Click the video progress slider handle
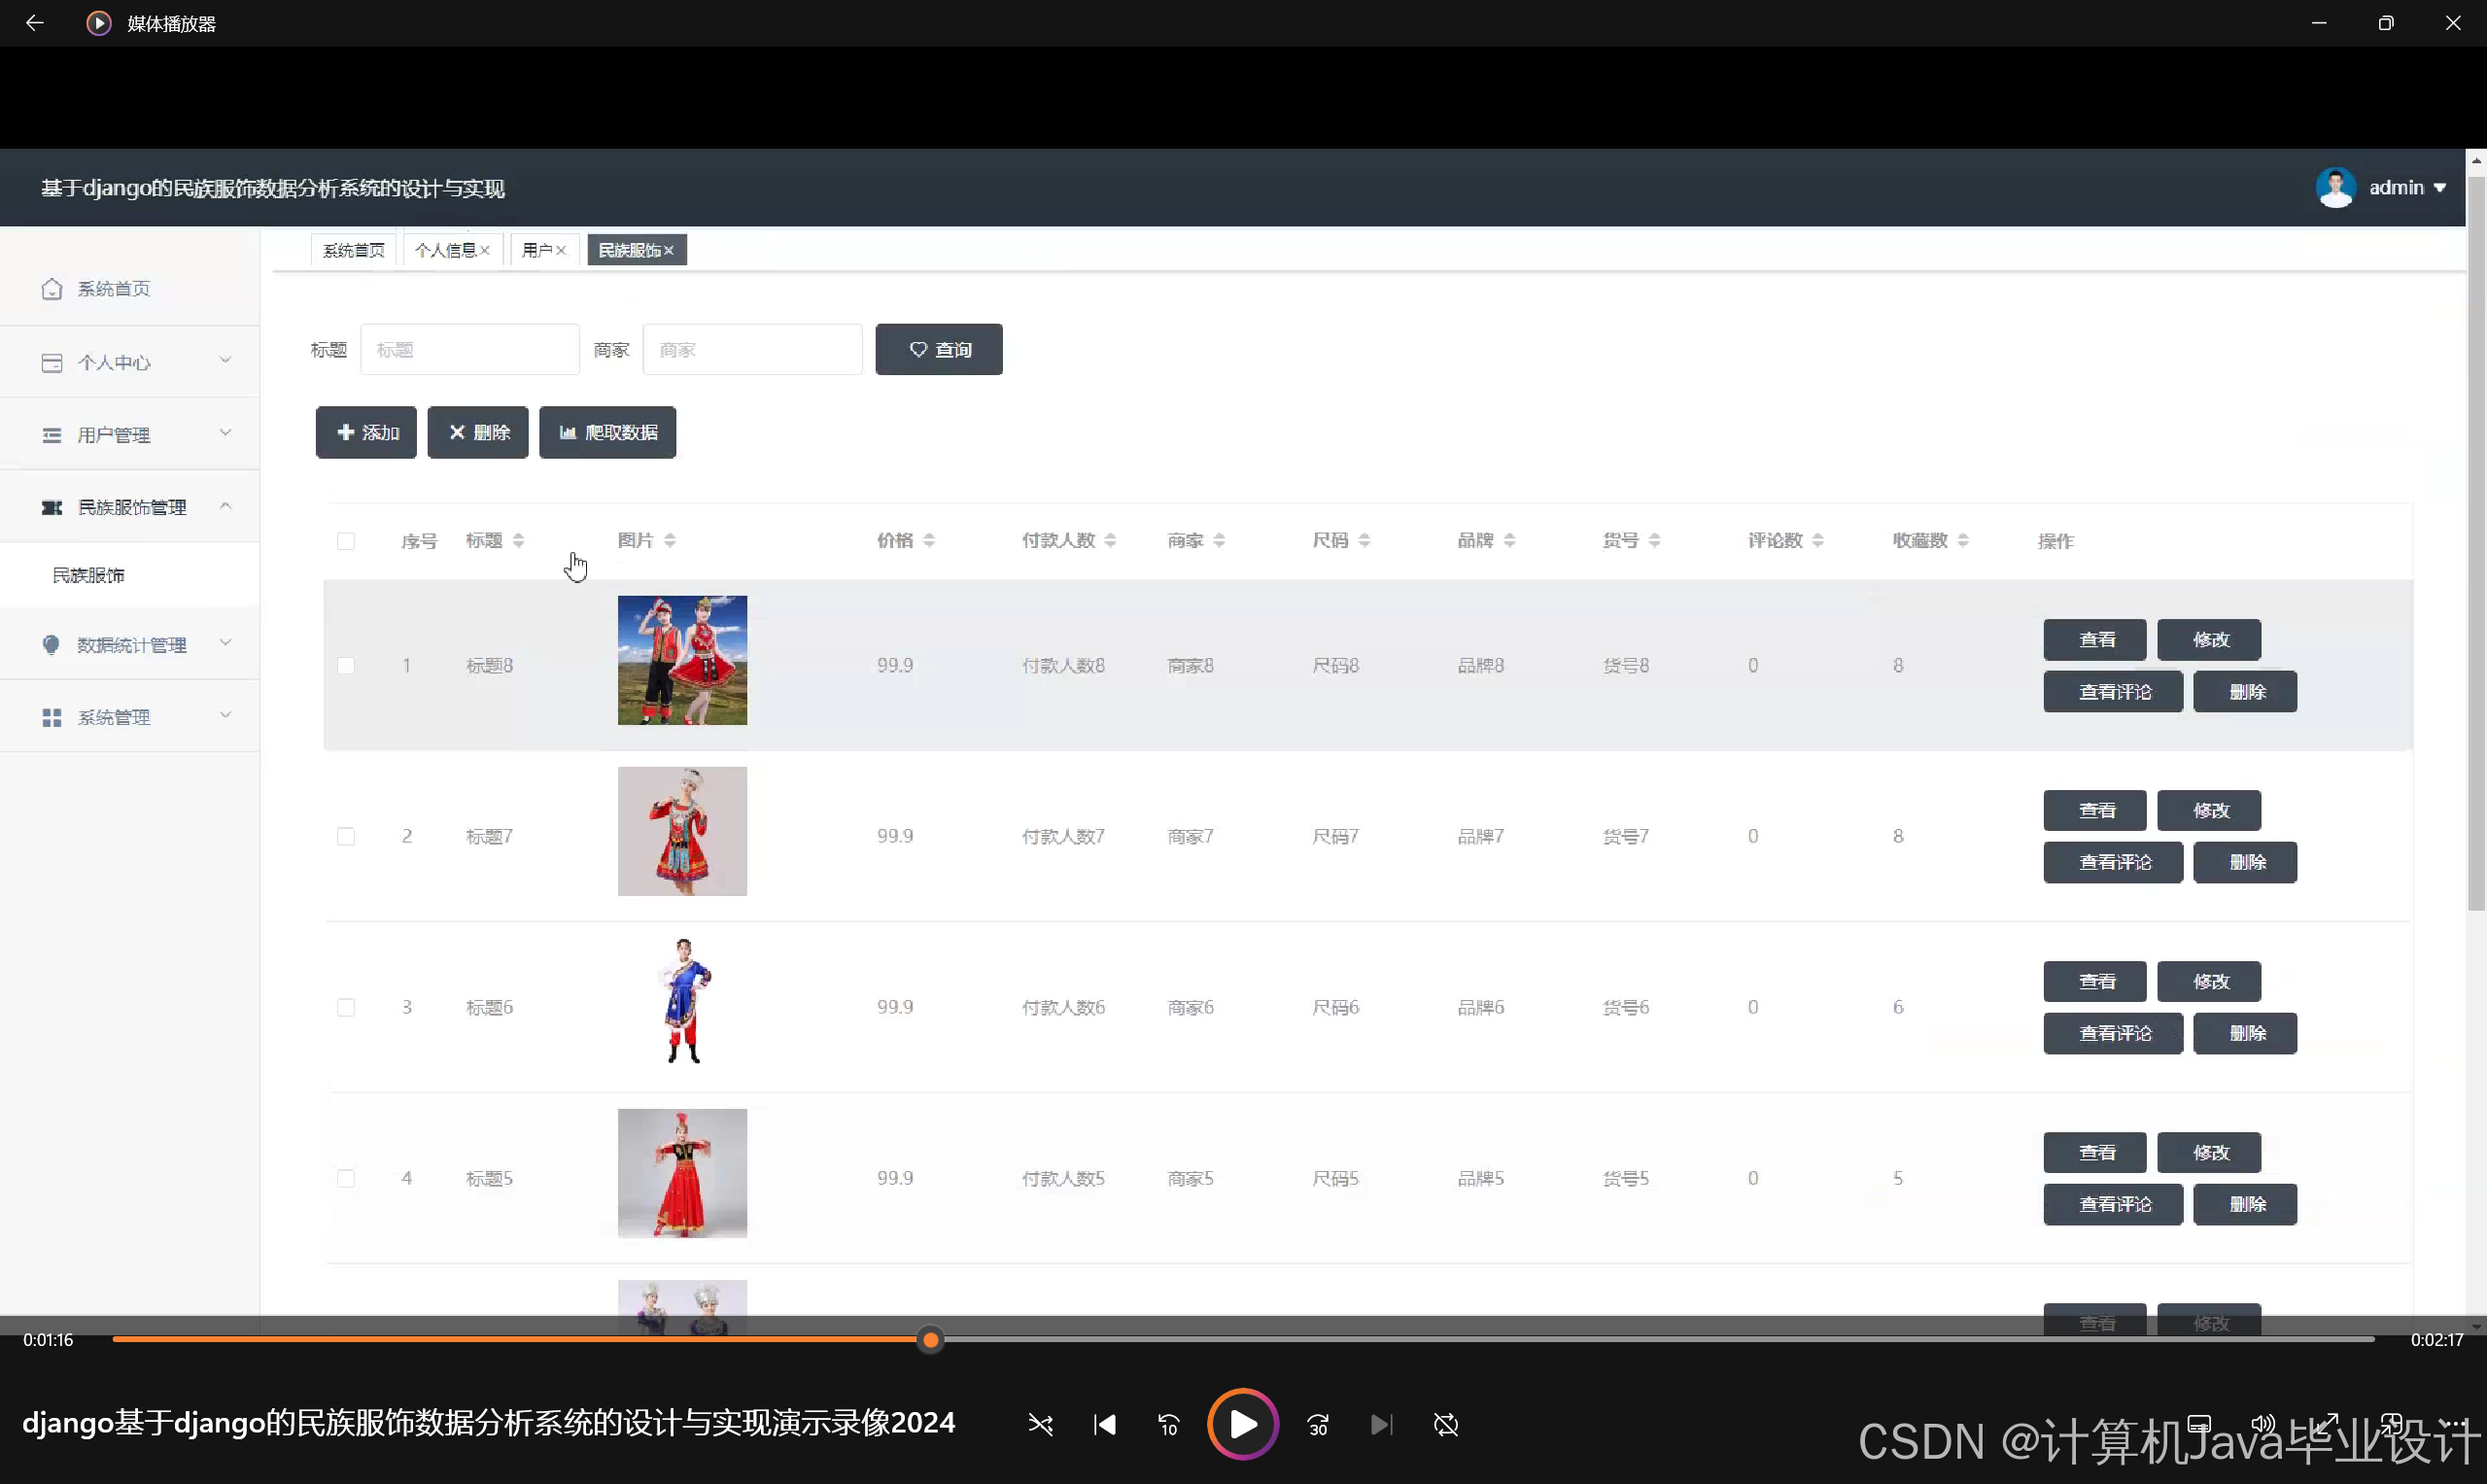 pos(930,1340)
